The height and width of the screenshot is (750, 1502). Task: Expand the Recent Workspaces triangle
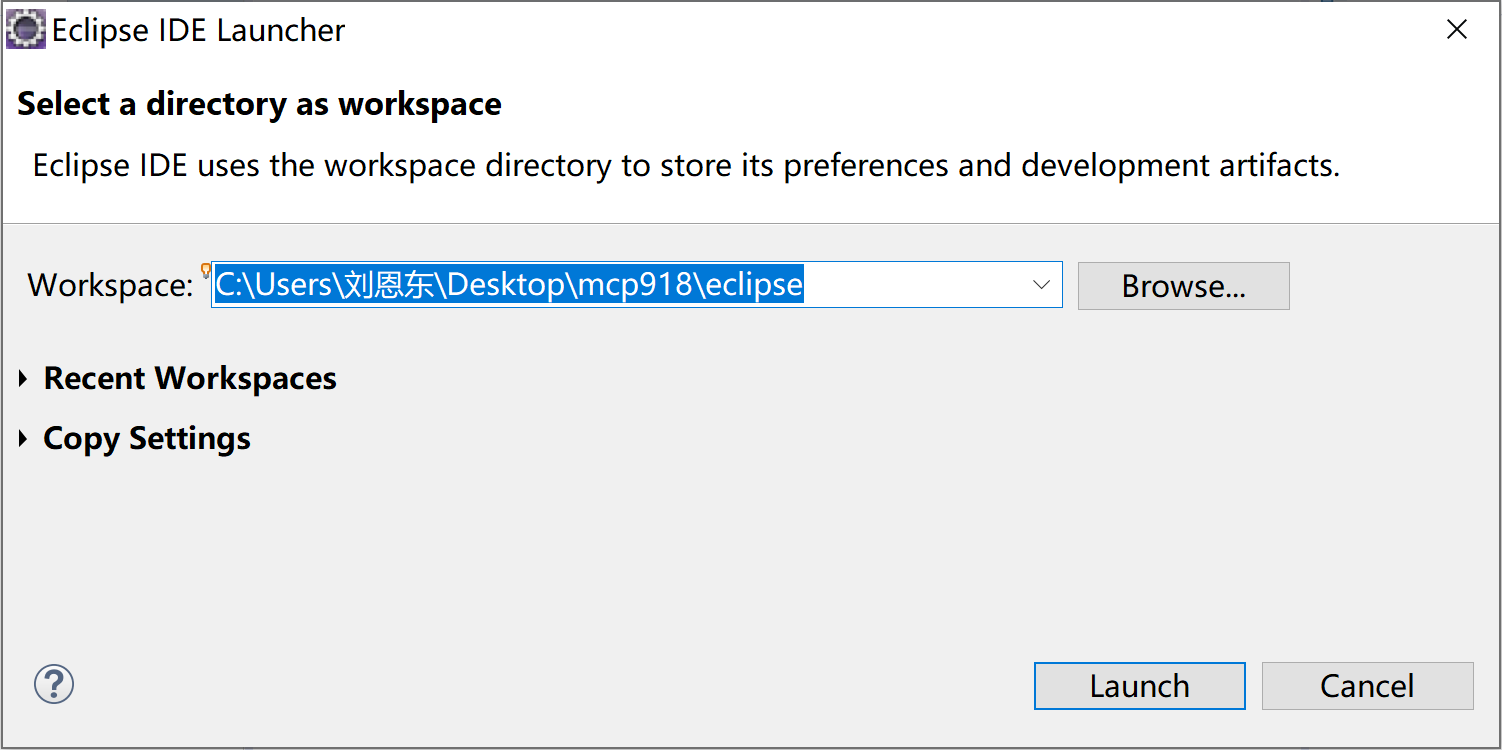(x=24, y=379)
